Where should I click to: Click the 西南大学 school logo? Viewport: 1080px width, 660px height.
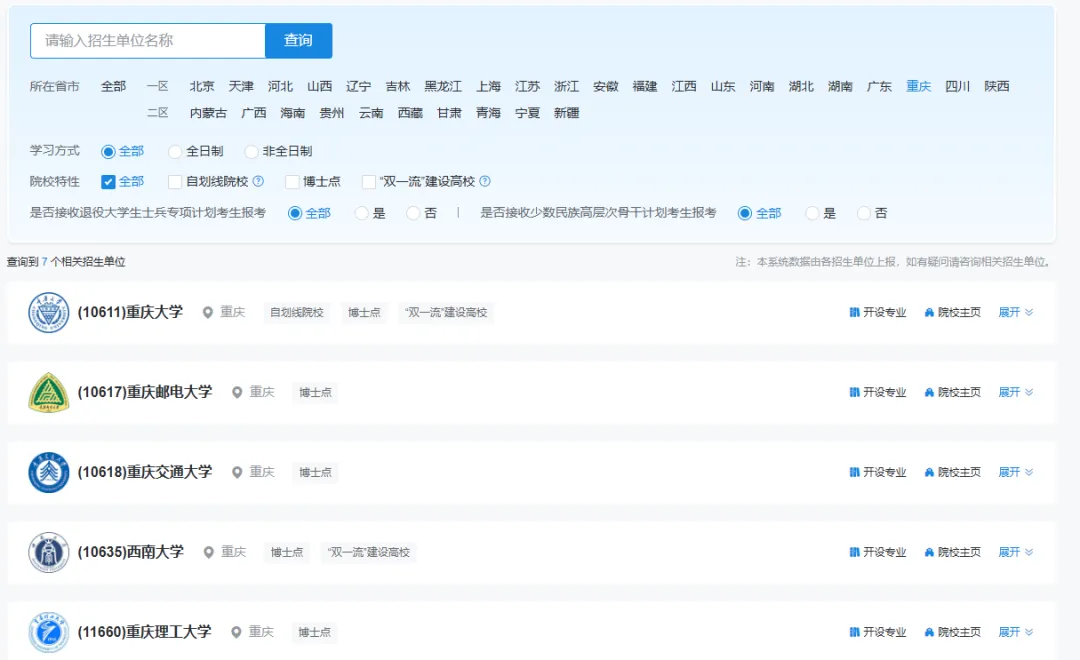click(x=48, y=552)
